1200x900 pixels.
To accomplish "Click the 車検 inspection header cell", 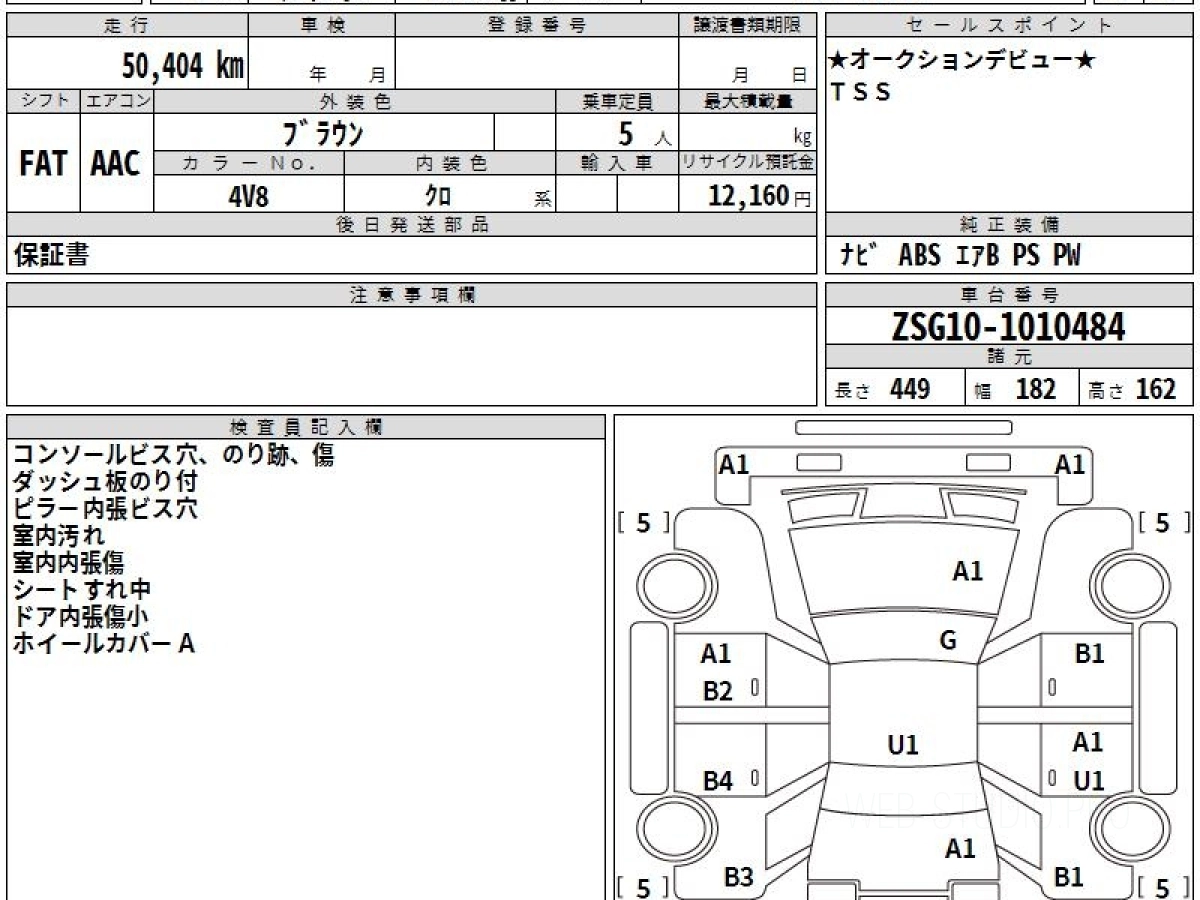I will [x=322, y=26].
